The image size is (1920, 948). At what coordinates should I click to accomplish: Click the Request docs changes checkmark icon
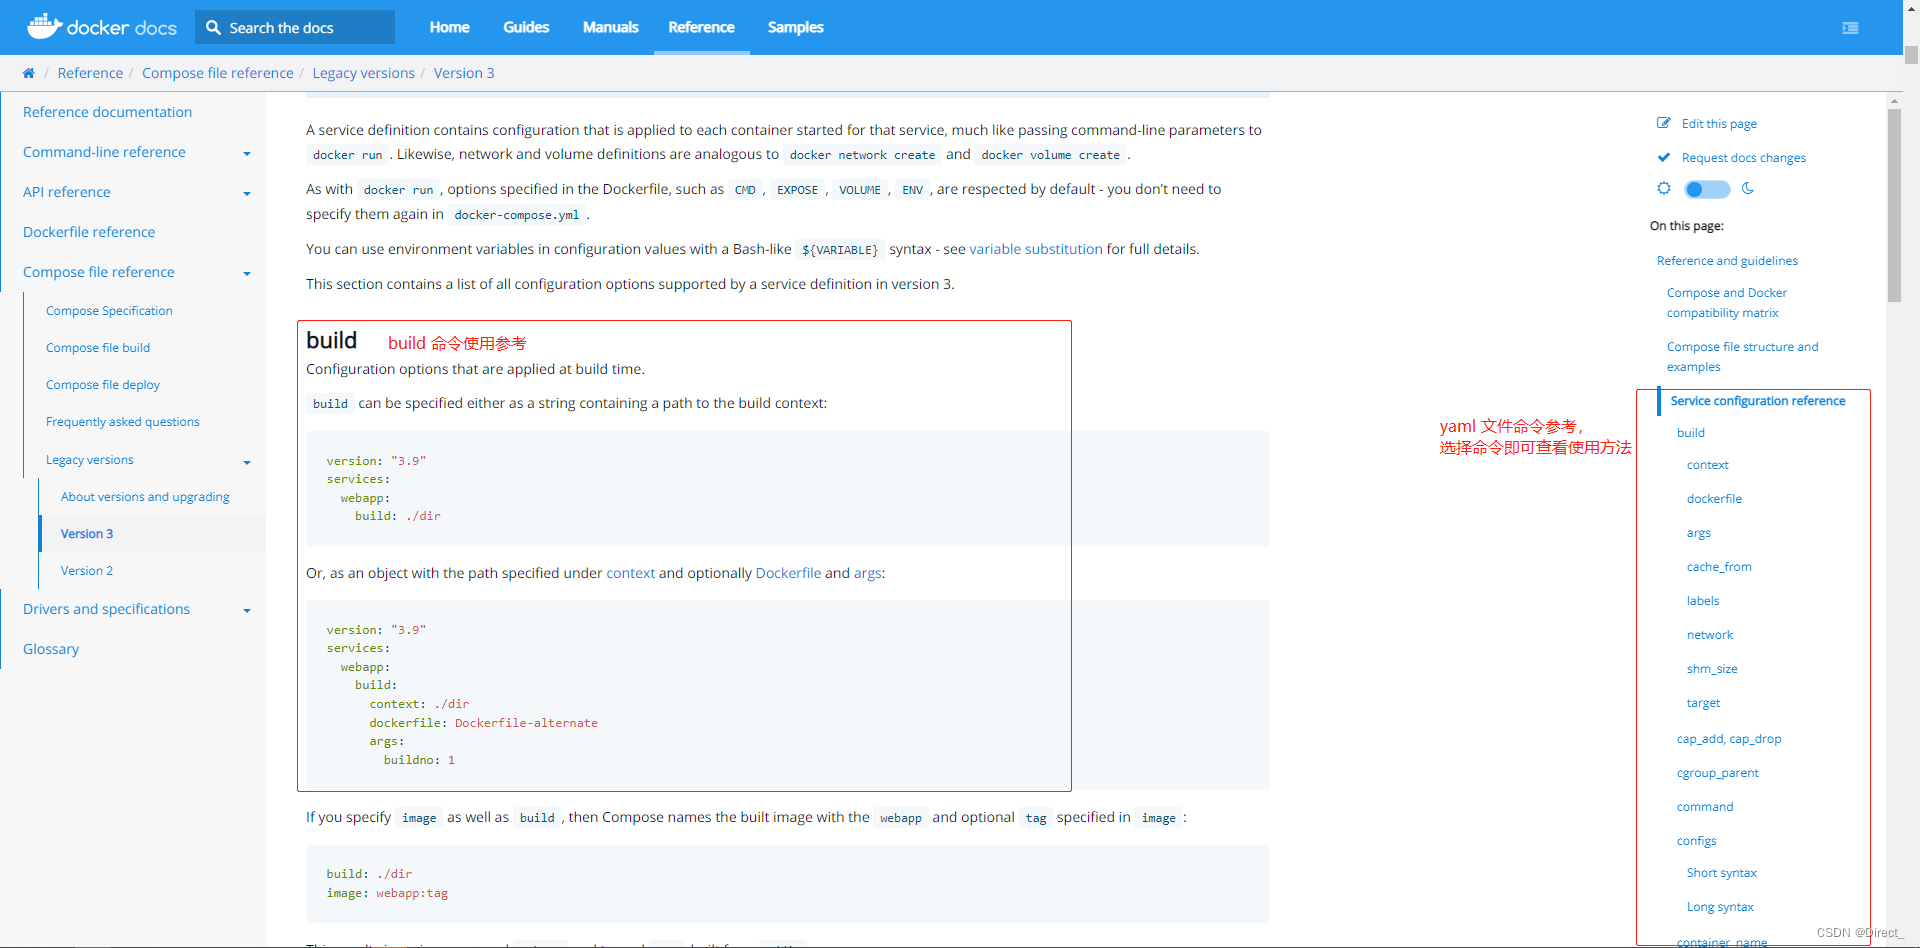coord(1664,157)
